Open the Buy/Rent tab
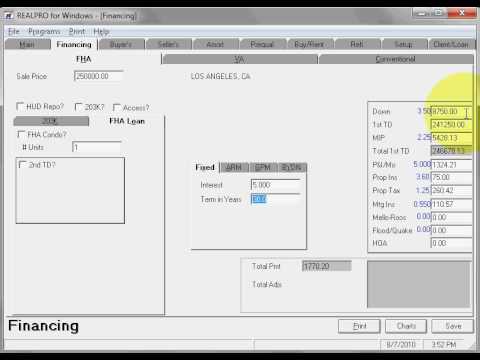This screenshot has width=480, height=360. coord(309,44)
